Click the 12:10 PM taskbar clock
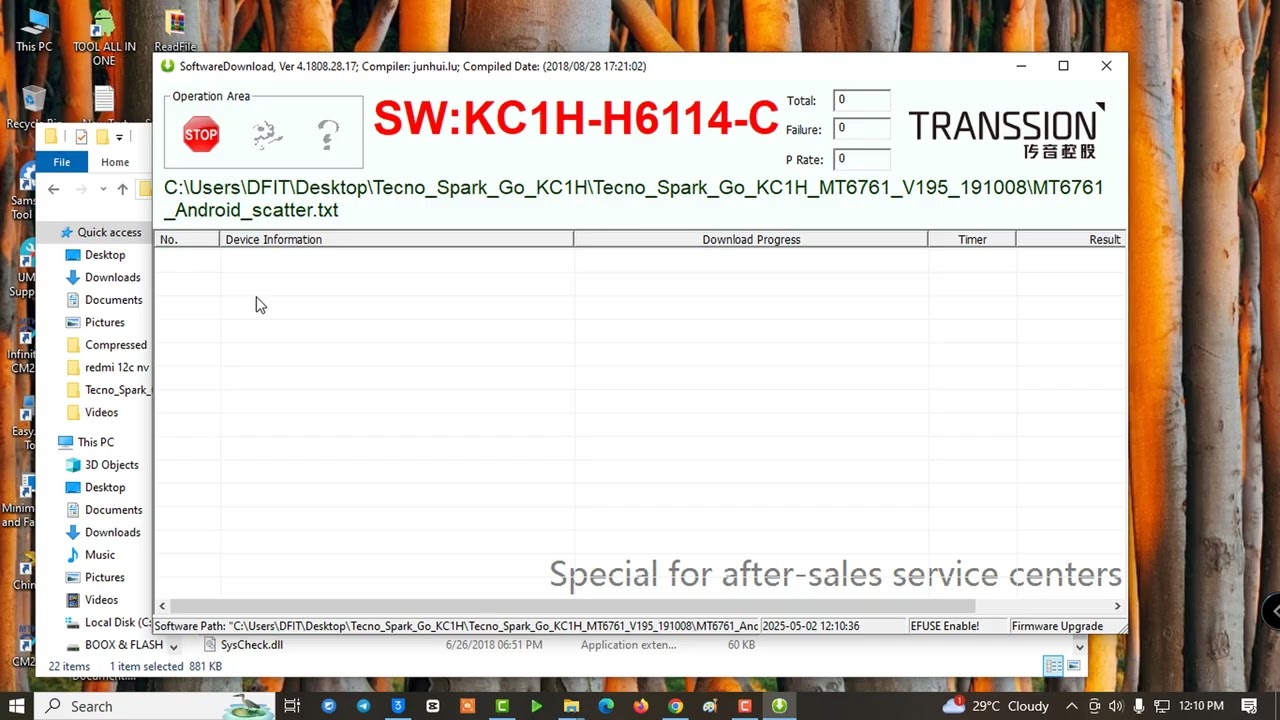1280x720 pixels. tap(1200, 706)
